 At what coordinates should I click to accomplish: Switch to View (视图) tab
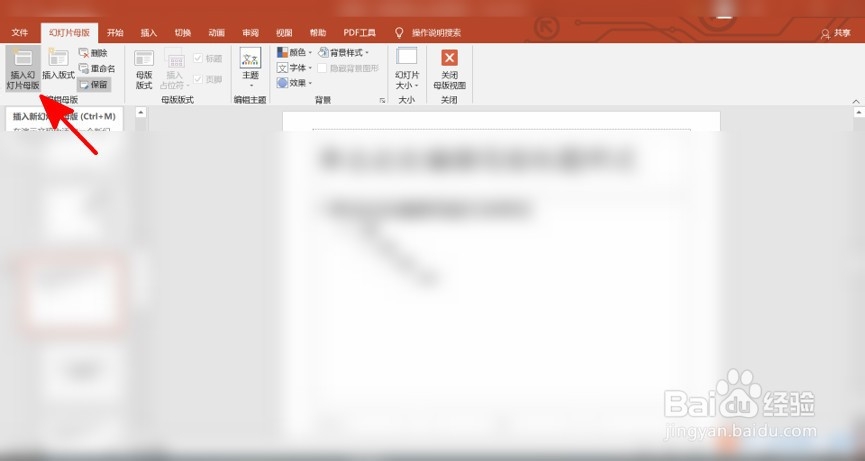(x=284, y=33)
